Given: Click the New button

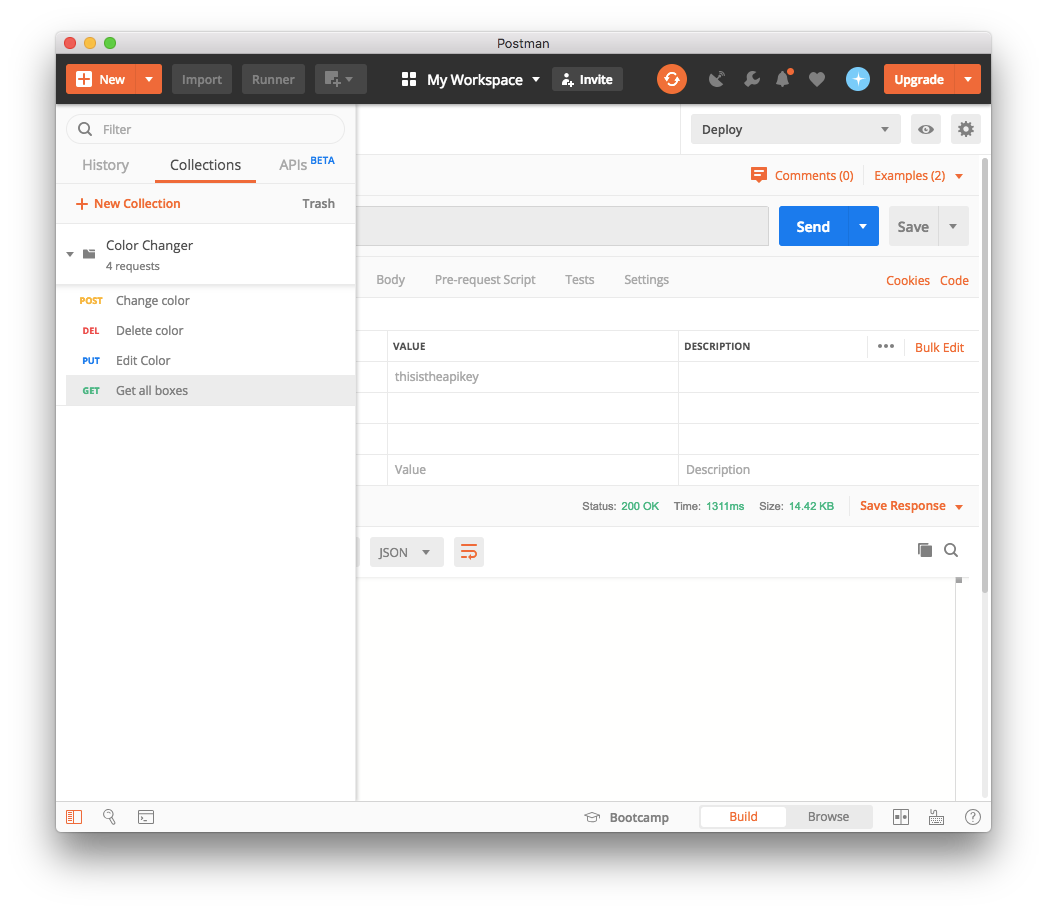Looking at the screenshot, I should (101, 79).
